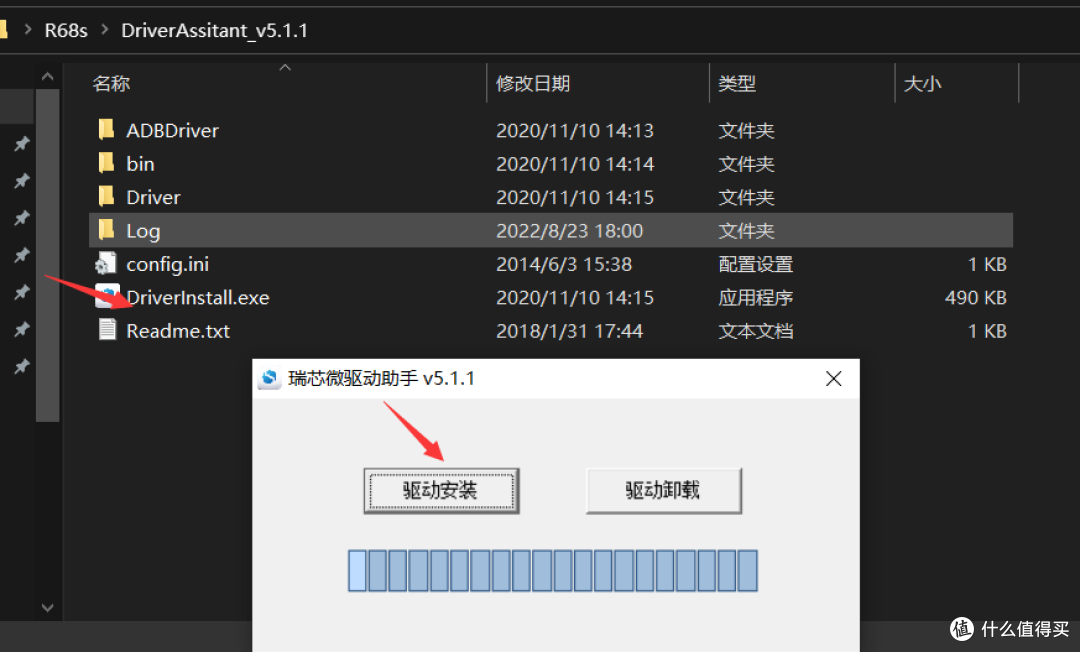Click the pin icon beside bin row
The width and height of the screenshot is (1080, 652).
[21, 180]
